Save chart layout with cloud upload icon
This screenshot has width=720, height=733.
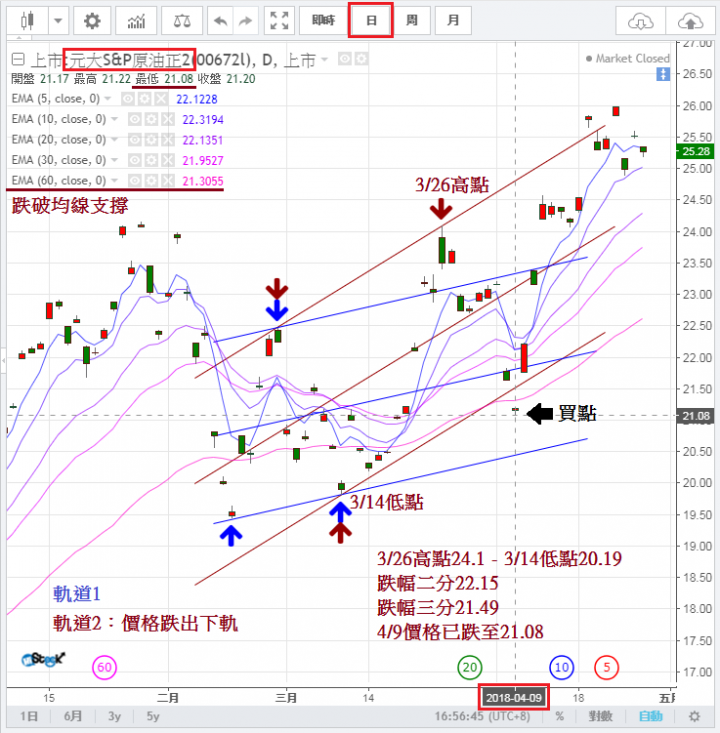690,21
